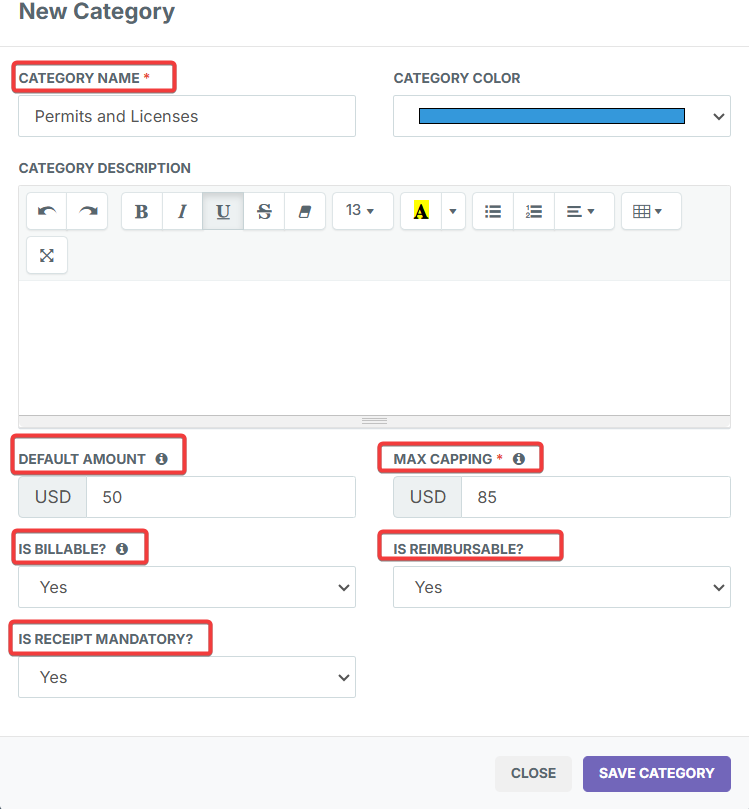Insert an ordered numbered list
The height and width of the screenshot is (809, 749).
click(534, 211)
